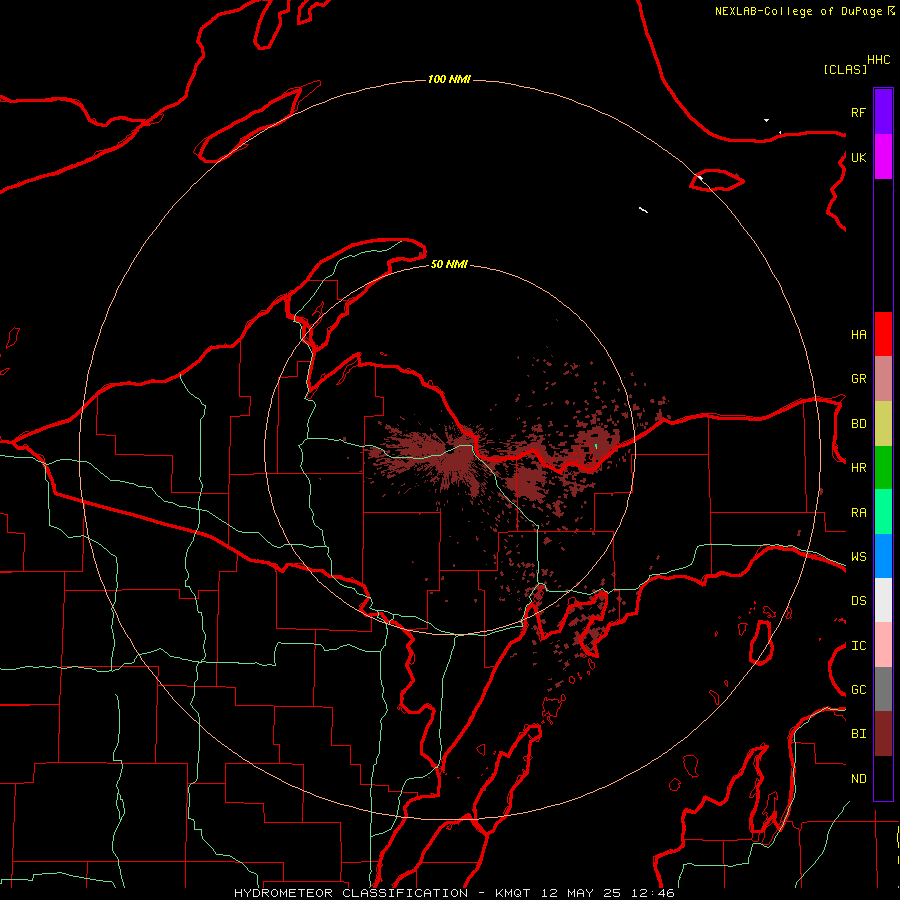
Task: Click the BI dark-red legend swatch
Action: pyautogui.click(x=883, y=734)
